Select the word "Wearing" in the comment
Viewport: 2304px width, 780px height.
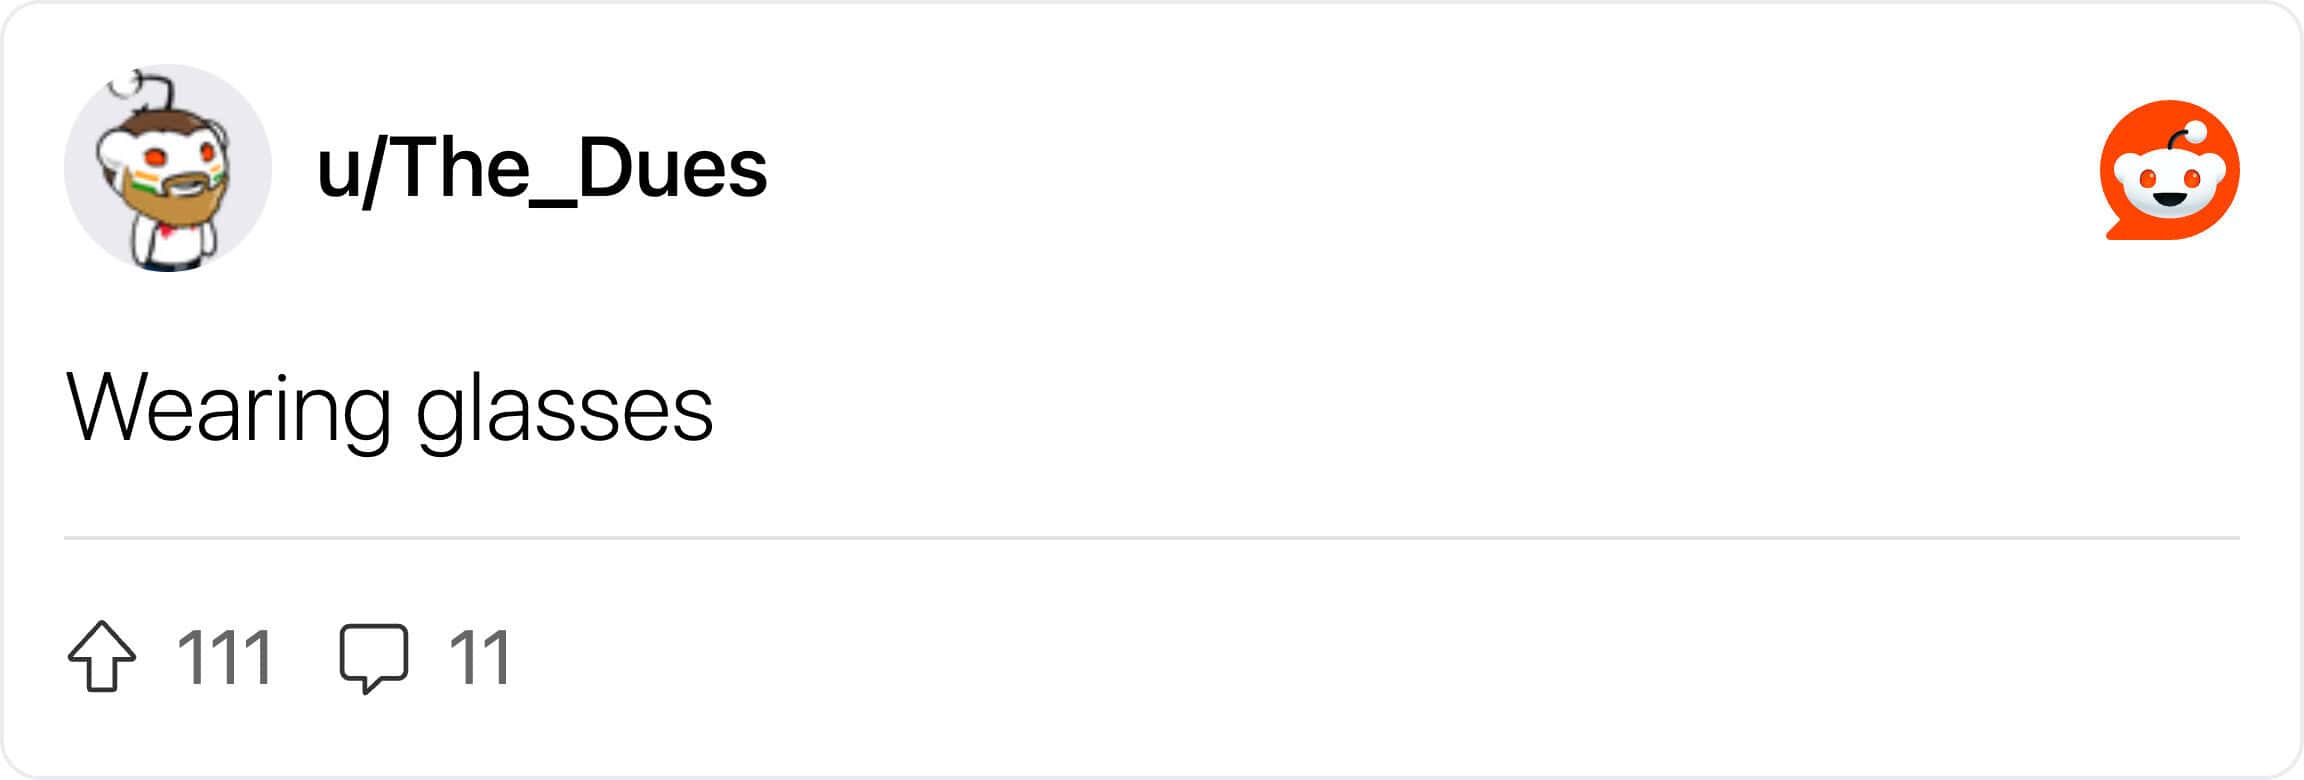pyautogui.click(x=228, y=408)
